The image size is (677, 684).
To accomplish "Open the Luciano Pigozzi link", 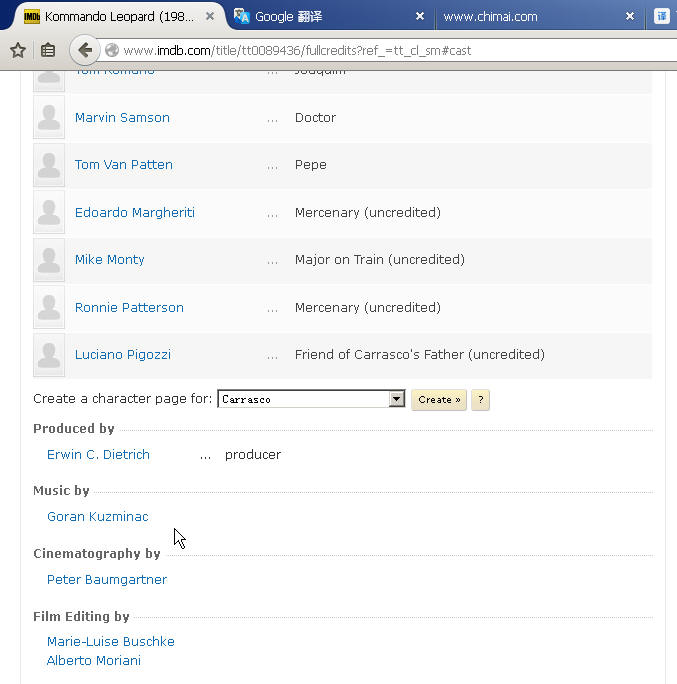I will click(x=123, y=355).
